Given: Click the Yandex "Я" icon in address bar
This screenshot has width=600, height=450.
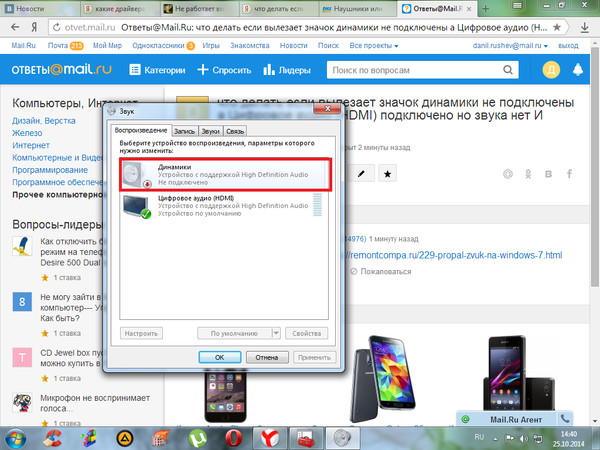Looking at the screenshot, I should click(x=34, y=27).
